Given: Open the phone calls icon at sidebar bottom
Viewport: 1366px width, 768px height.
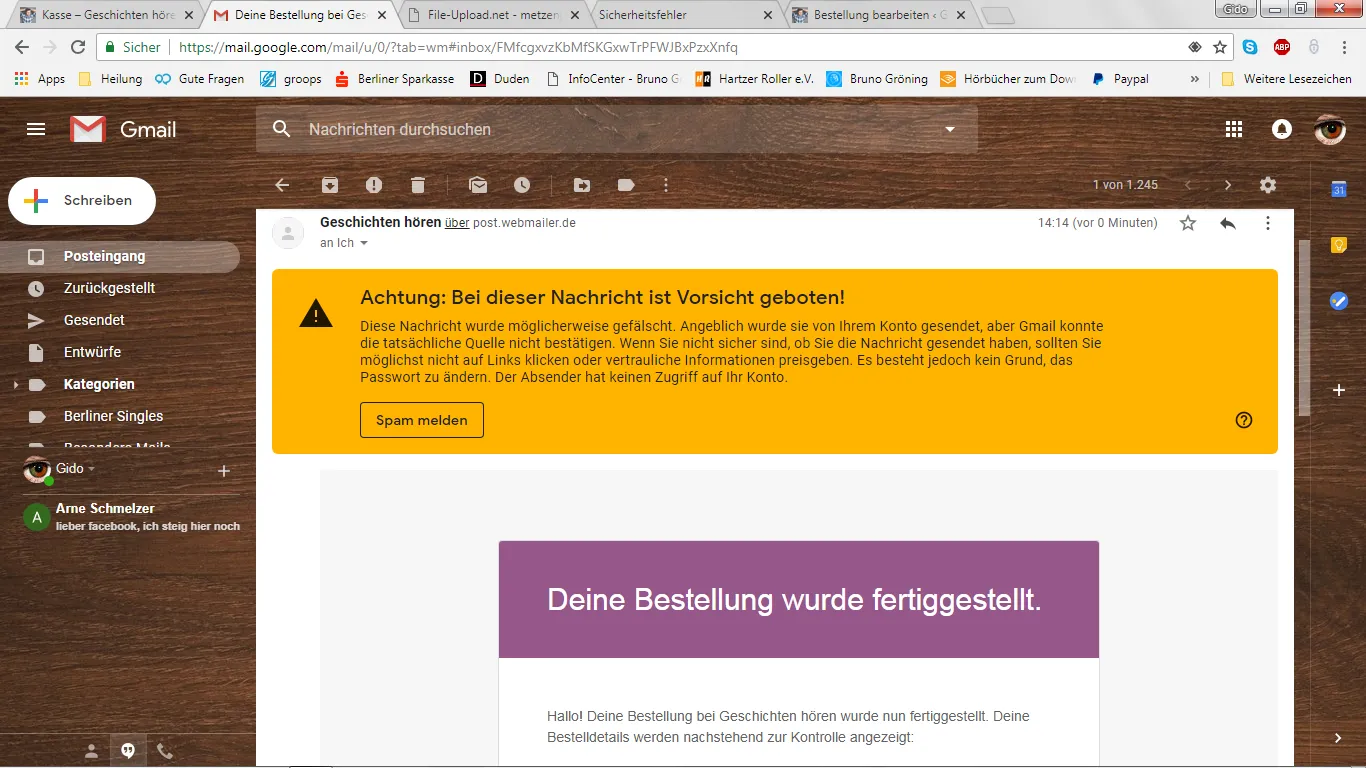Looking at the screenshot, I should coord(165,751).
